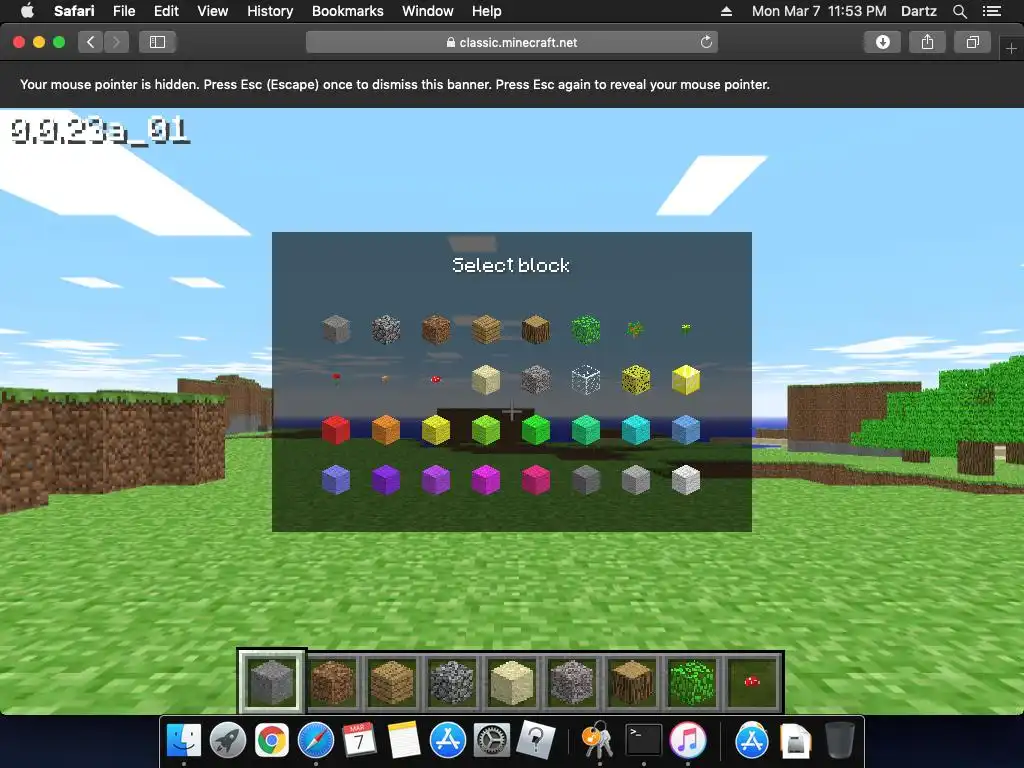Image resolution: width=1024 pixels, height=768 pixels.
Task: Choose the brown mushroom item
Action: click(385, 379)
